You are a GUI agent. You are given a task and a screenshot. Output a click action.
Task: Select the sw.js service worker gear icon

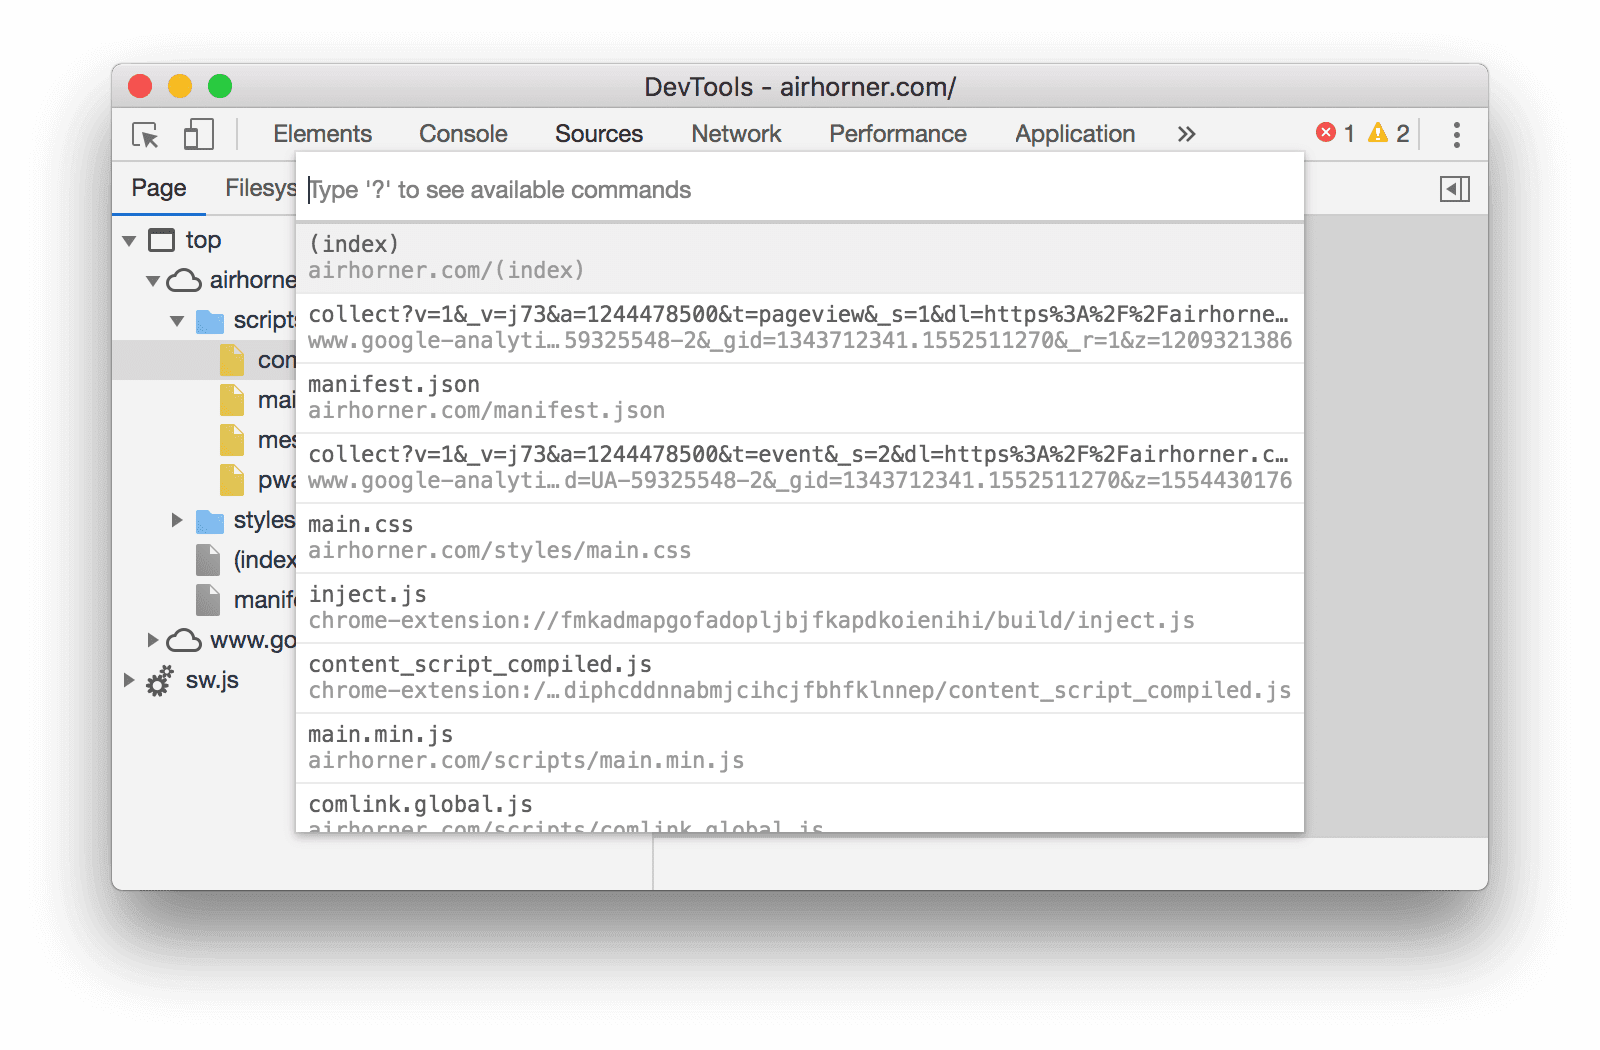pos(160,681)
